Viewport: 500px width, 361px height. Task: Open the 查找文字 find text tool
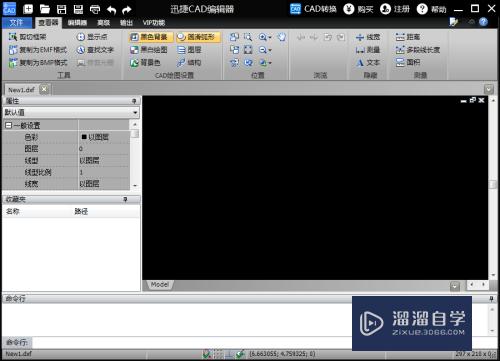coord(95,50)
